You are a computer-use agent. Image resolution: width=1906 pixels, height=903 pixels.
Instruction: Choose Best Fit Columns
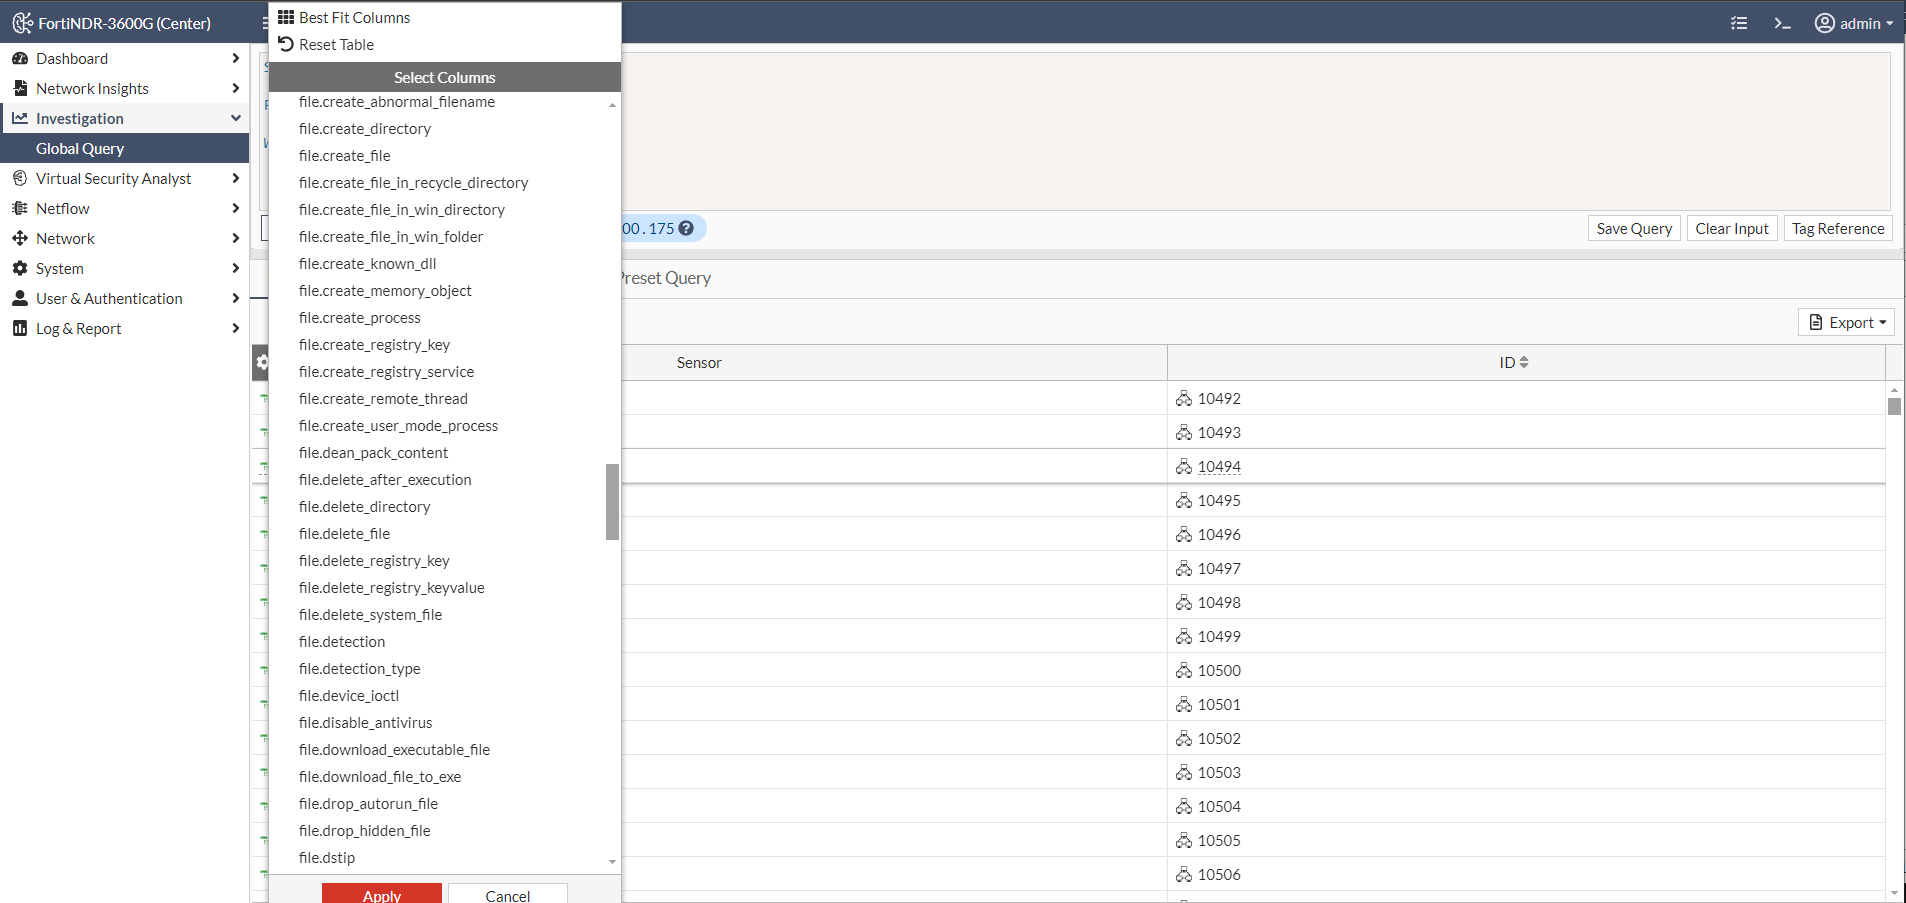[354, 17]
